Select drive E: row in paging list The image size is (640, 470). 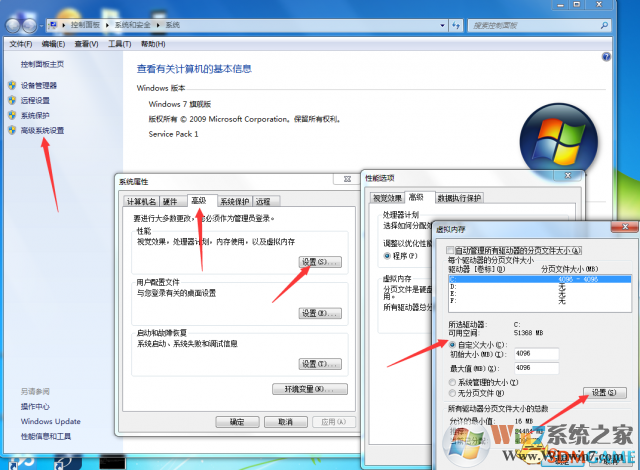(x=540, y=294)
